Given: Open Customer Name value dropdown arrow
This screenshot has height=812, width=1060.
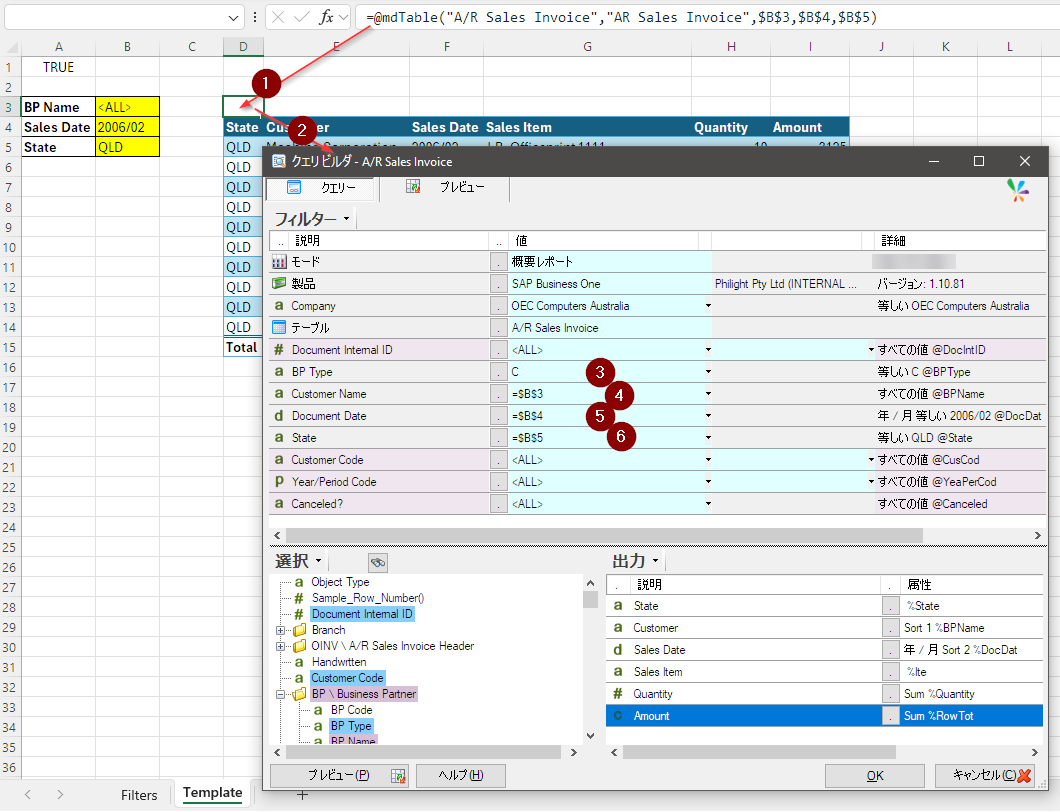Looking at the screenshot, I should (x=708, y=393).
